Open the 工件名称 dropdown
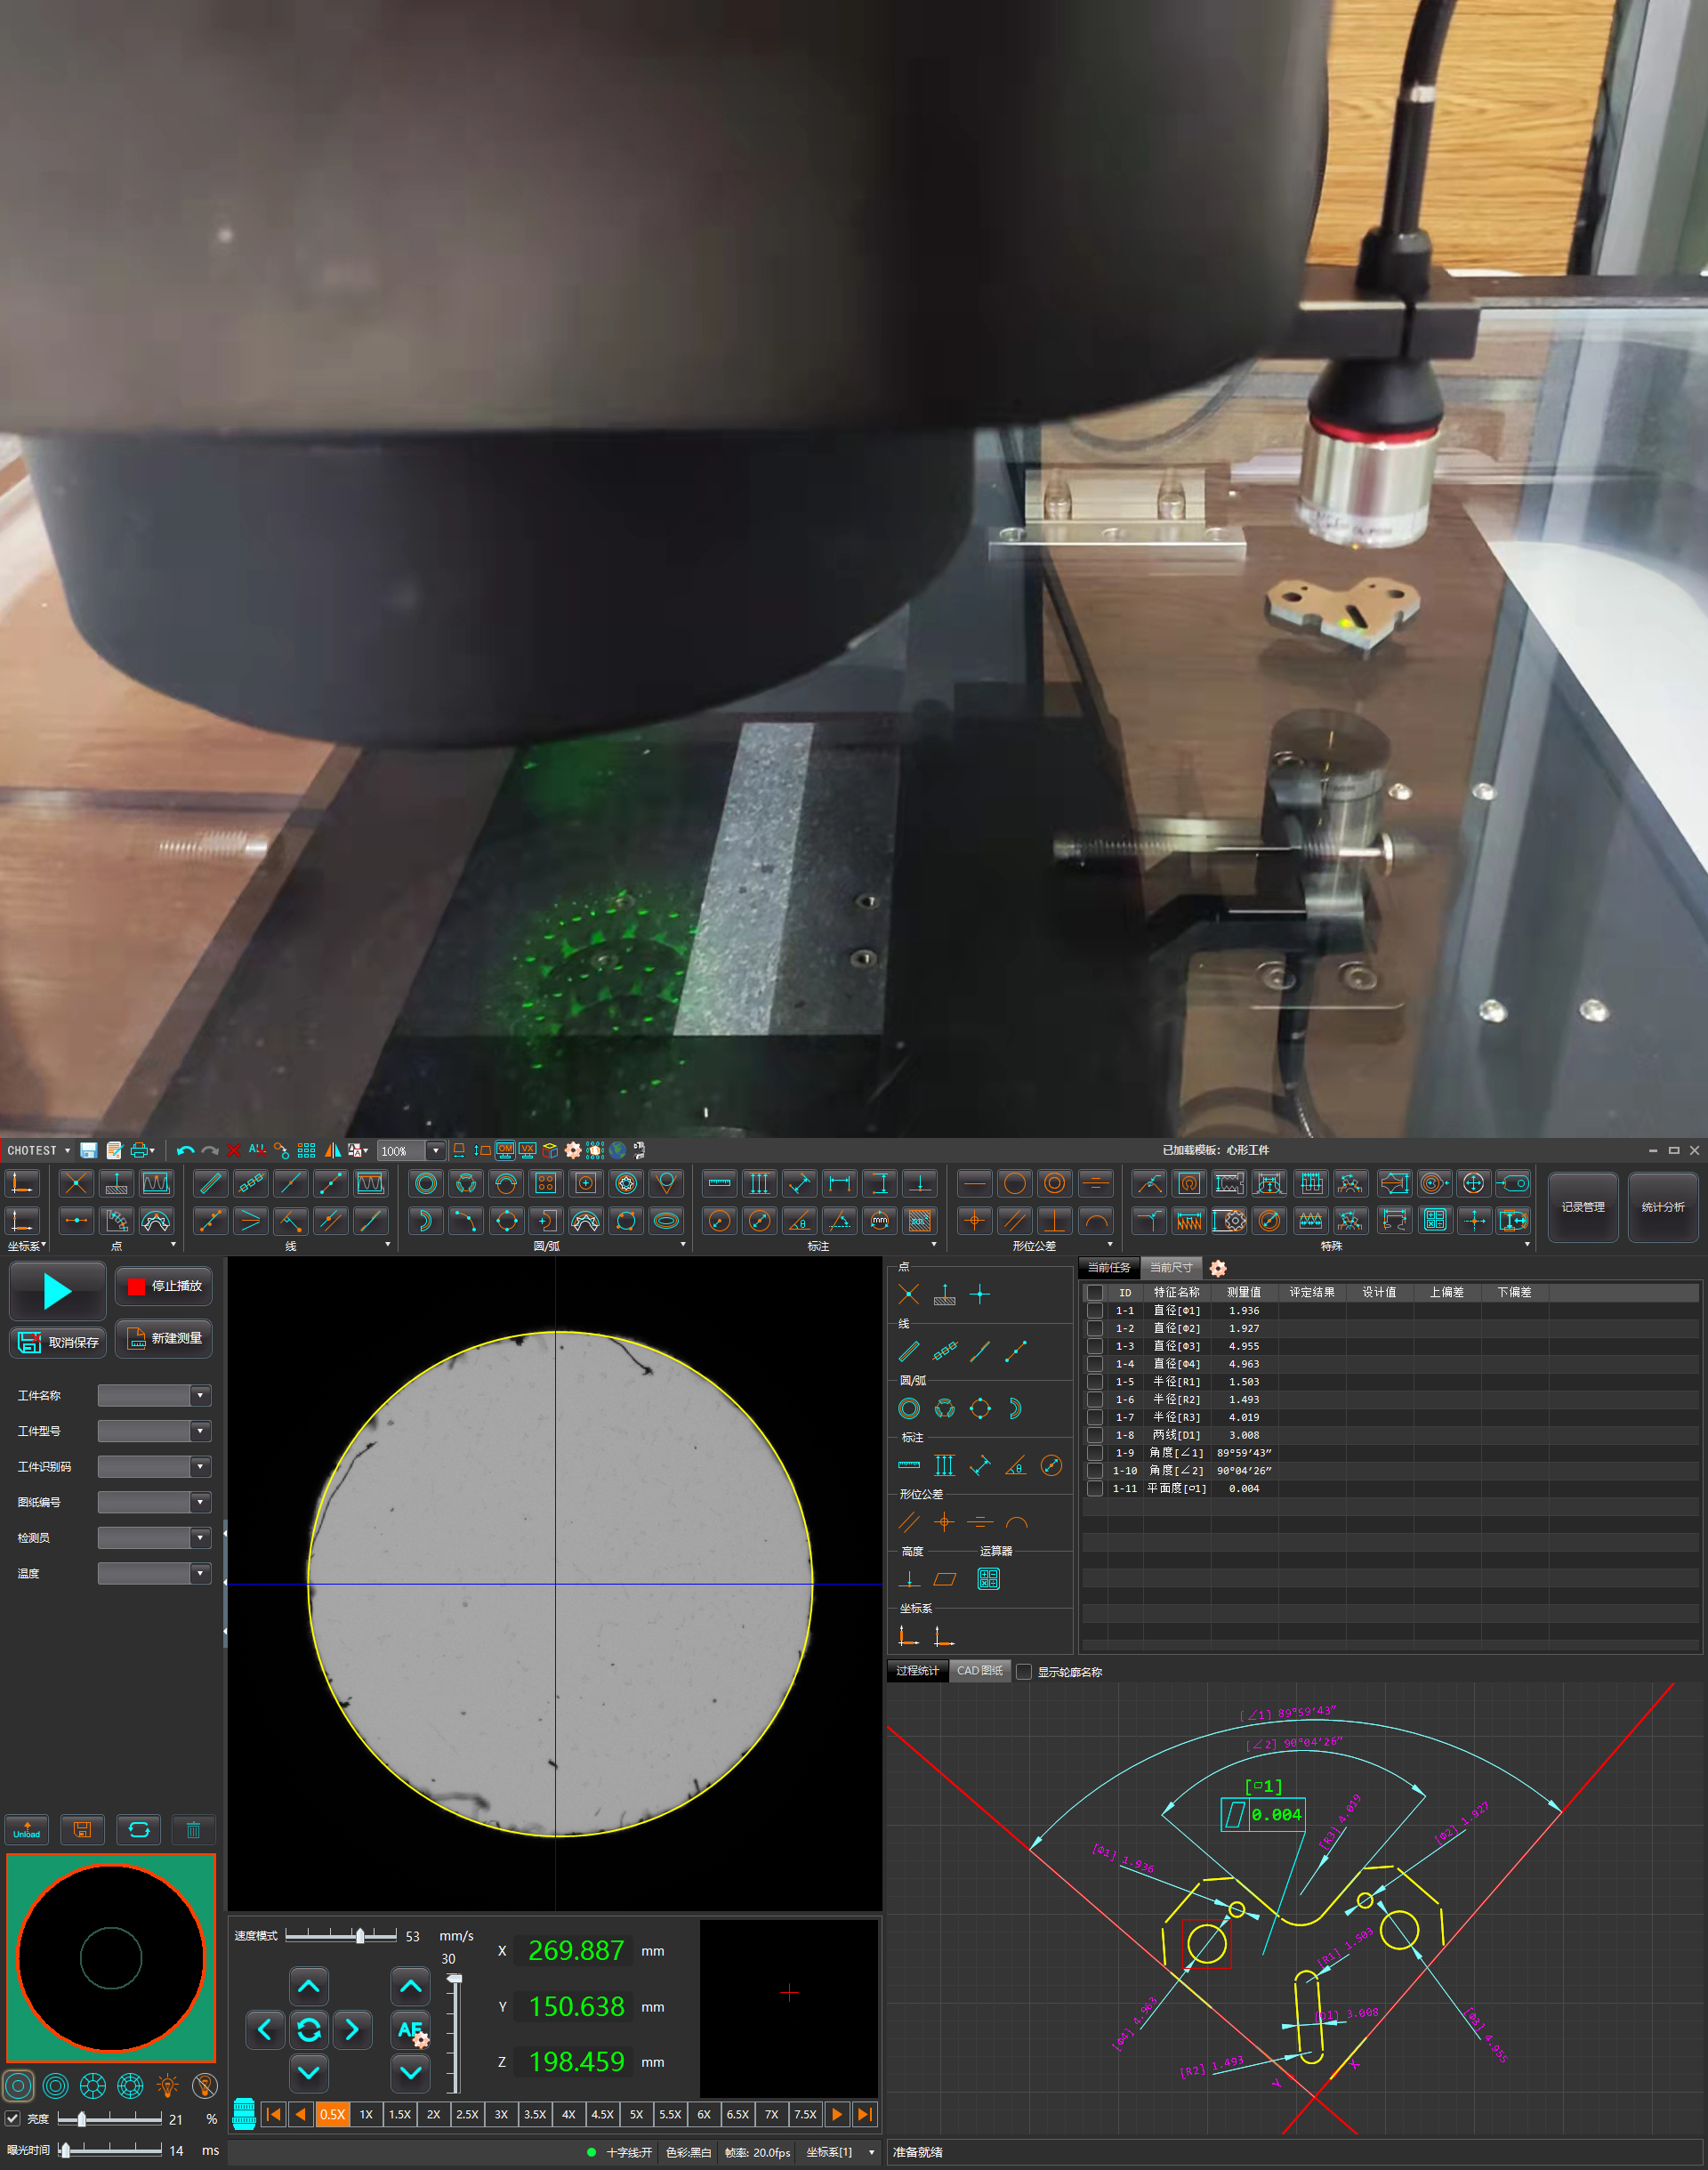Screen dimensions: 1708x2170 [200, 1395]
